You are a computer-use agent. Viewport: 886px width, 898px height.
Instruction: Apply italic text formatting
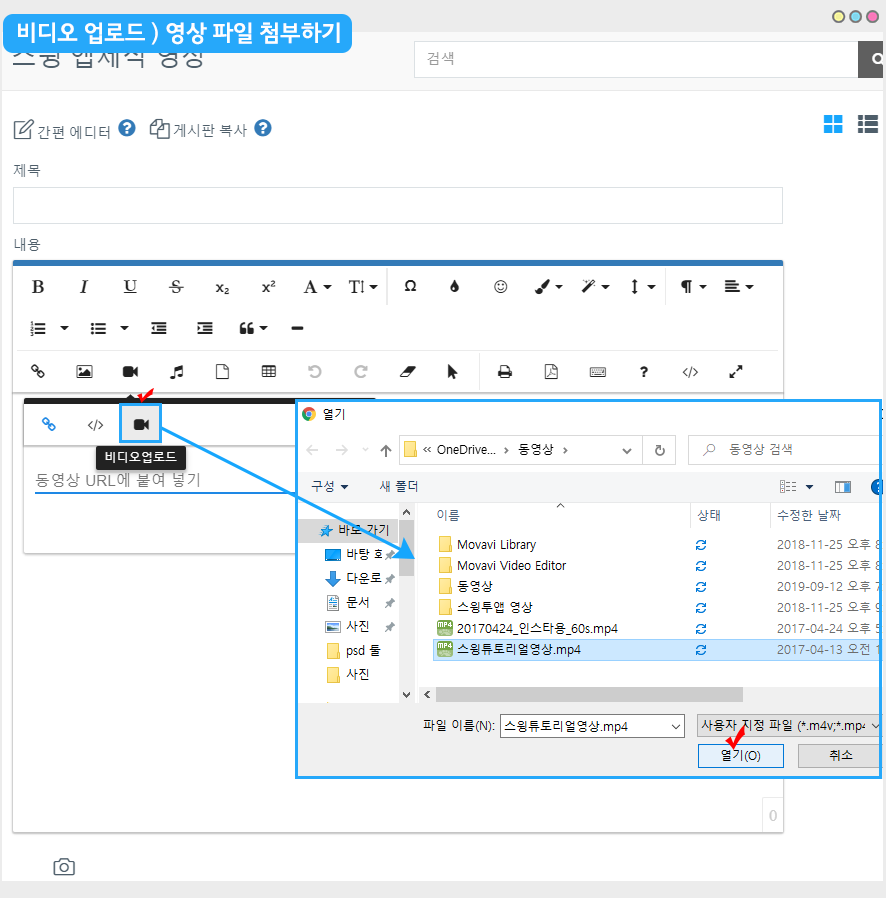click(84, 287)
